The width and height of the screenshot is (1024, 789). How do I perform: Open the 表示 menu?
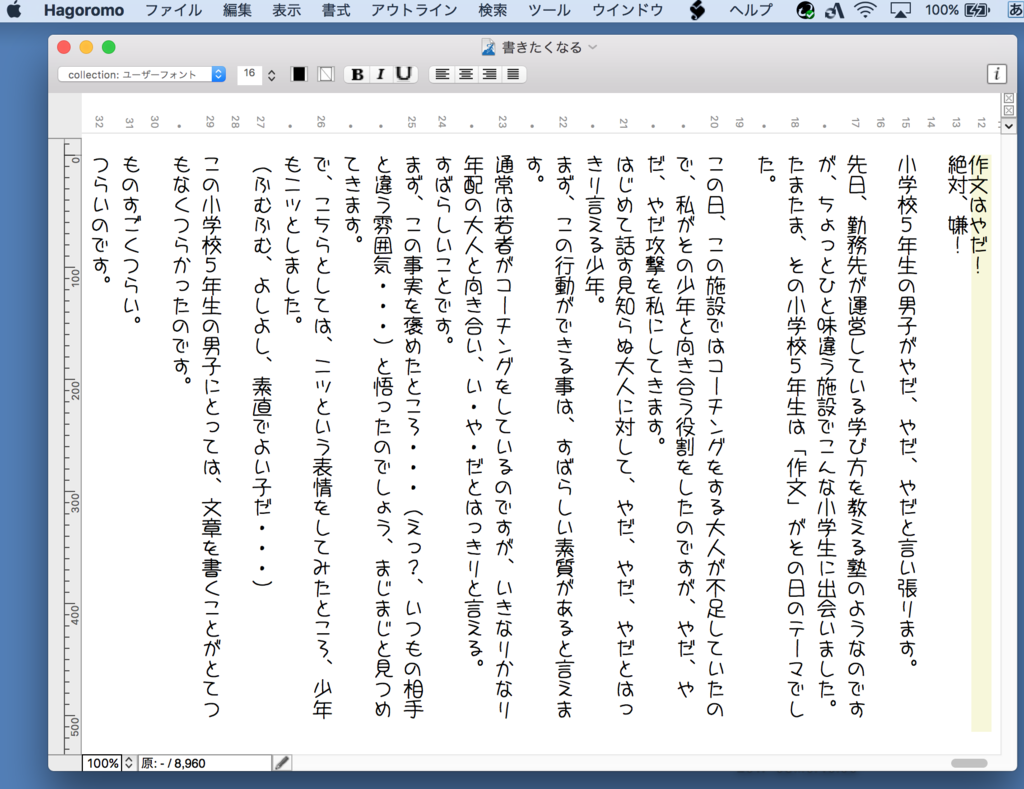(x=287, y=10)
